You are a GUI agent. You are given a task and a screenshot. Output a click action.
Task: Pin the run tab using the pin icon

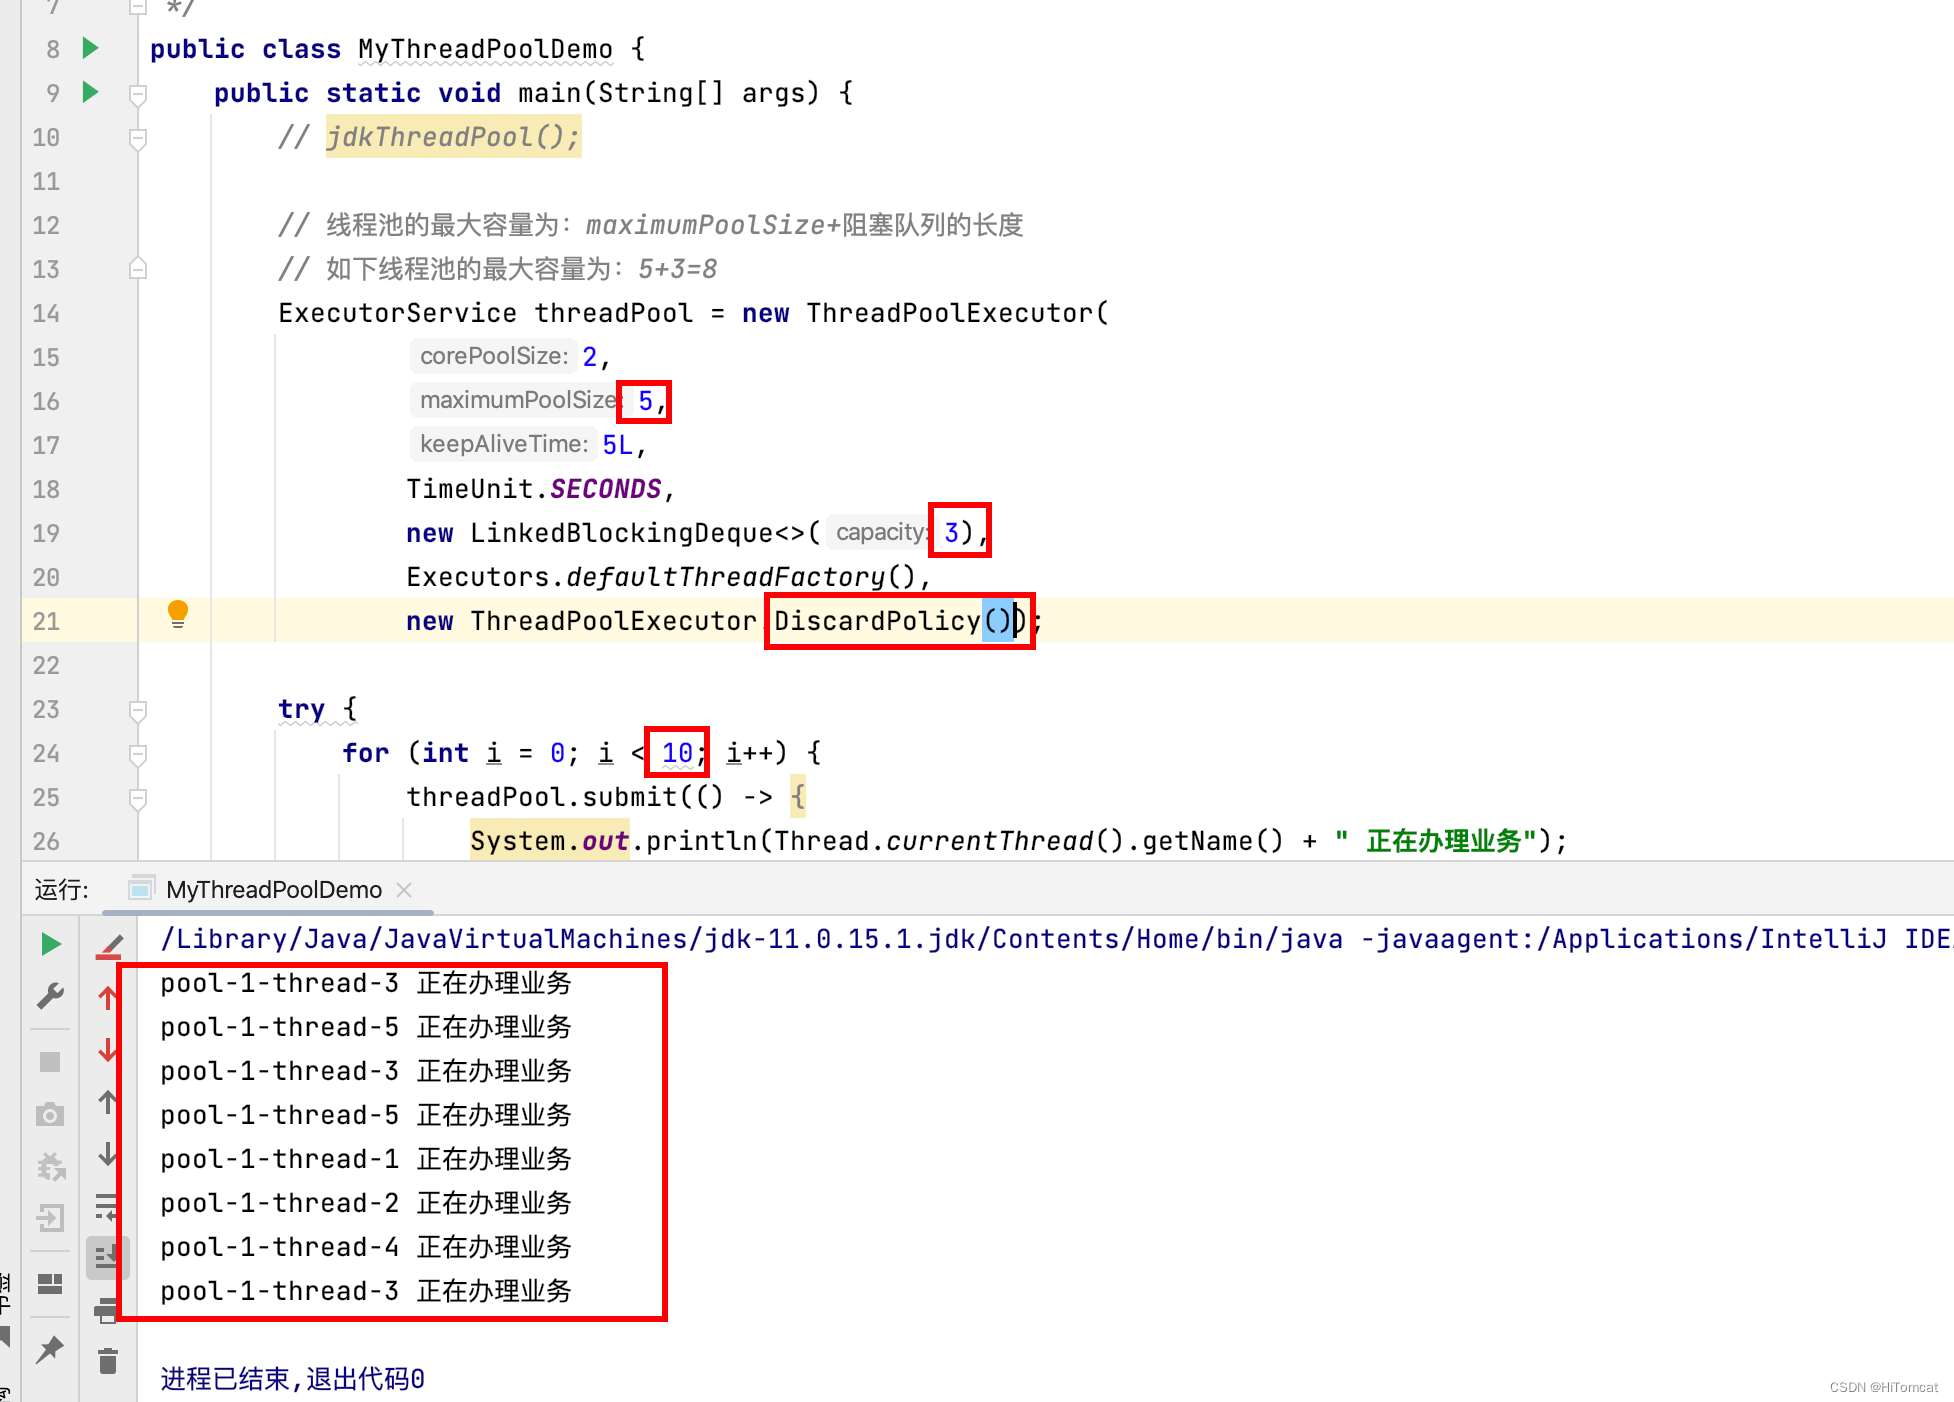pos(50,1349)
